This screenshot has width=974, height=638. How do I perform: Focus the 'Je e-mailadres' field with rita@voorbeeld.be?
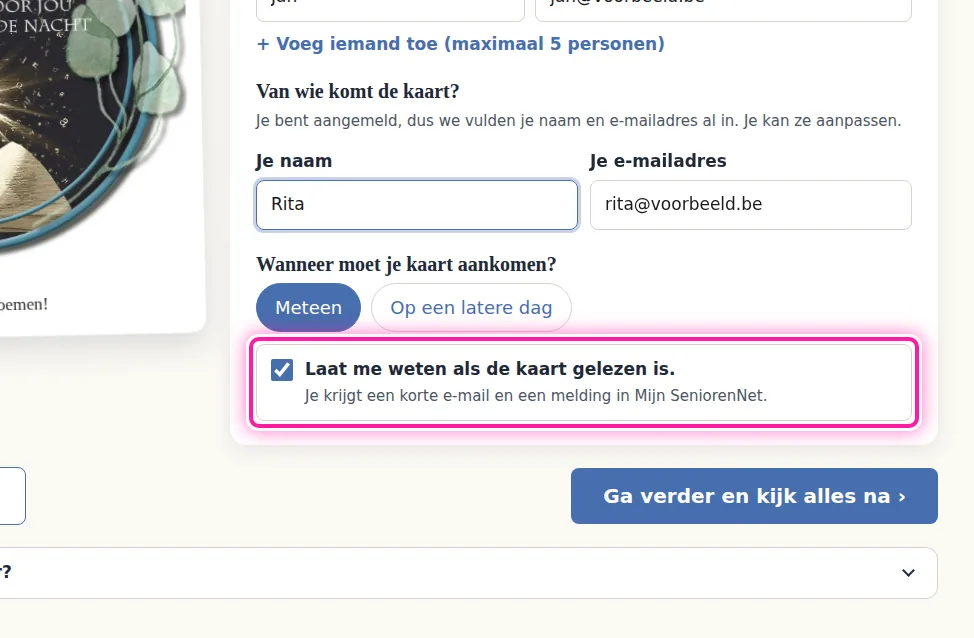pyautogui.click(x=750, y=205)
